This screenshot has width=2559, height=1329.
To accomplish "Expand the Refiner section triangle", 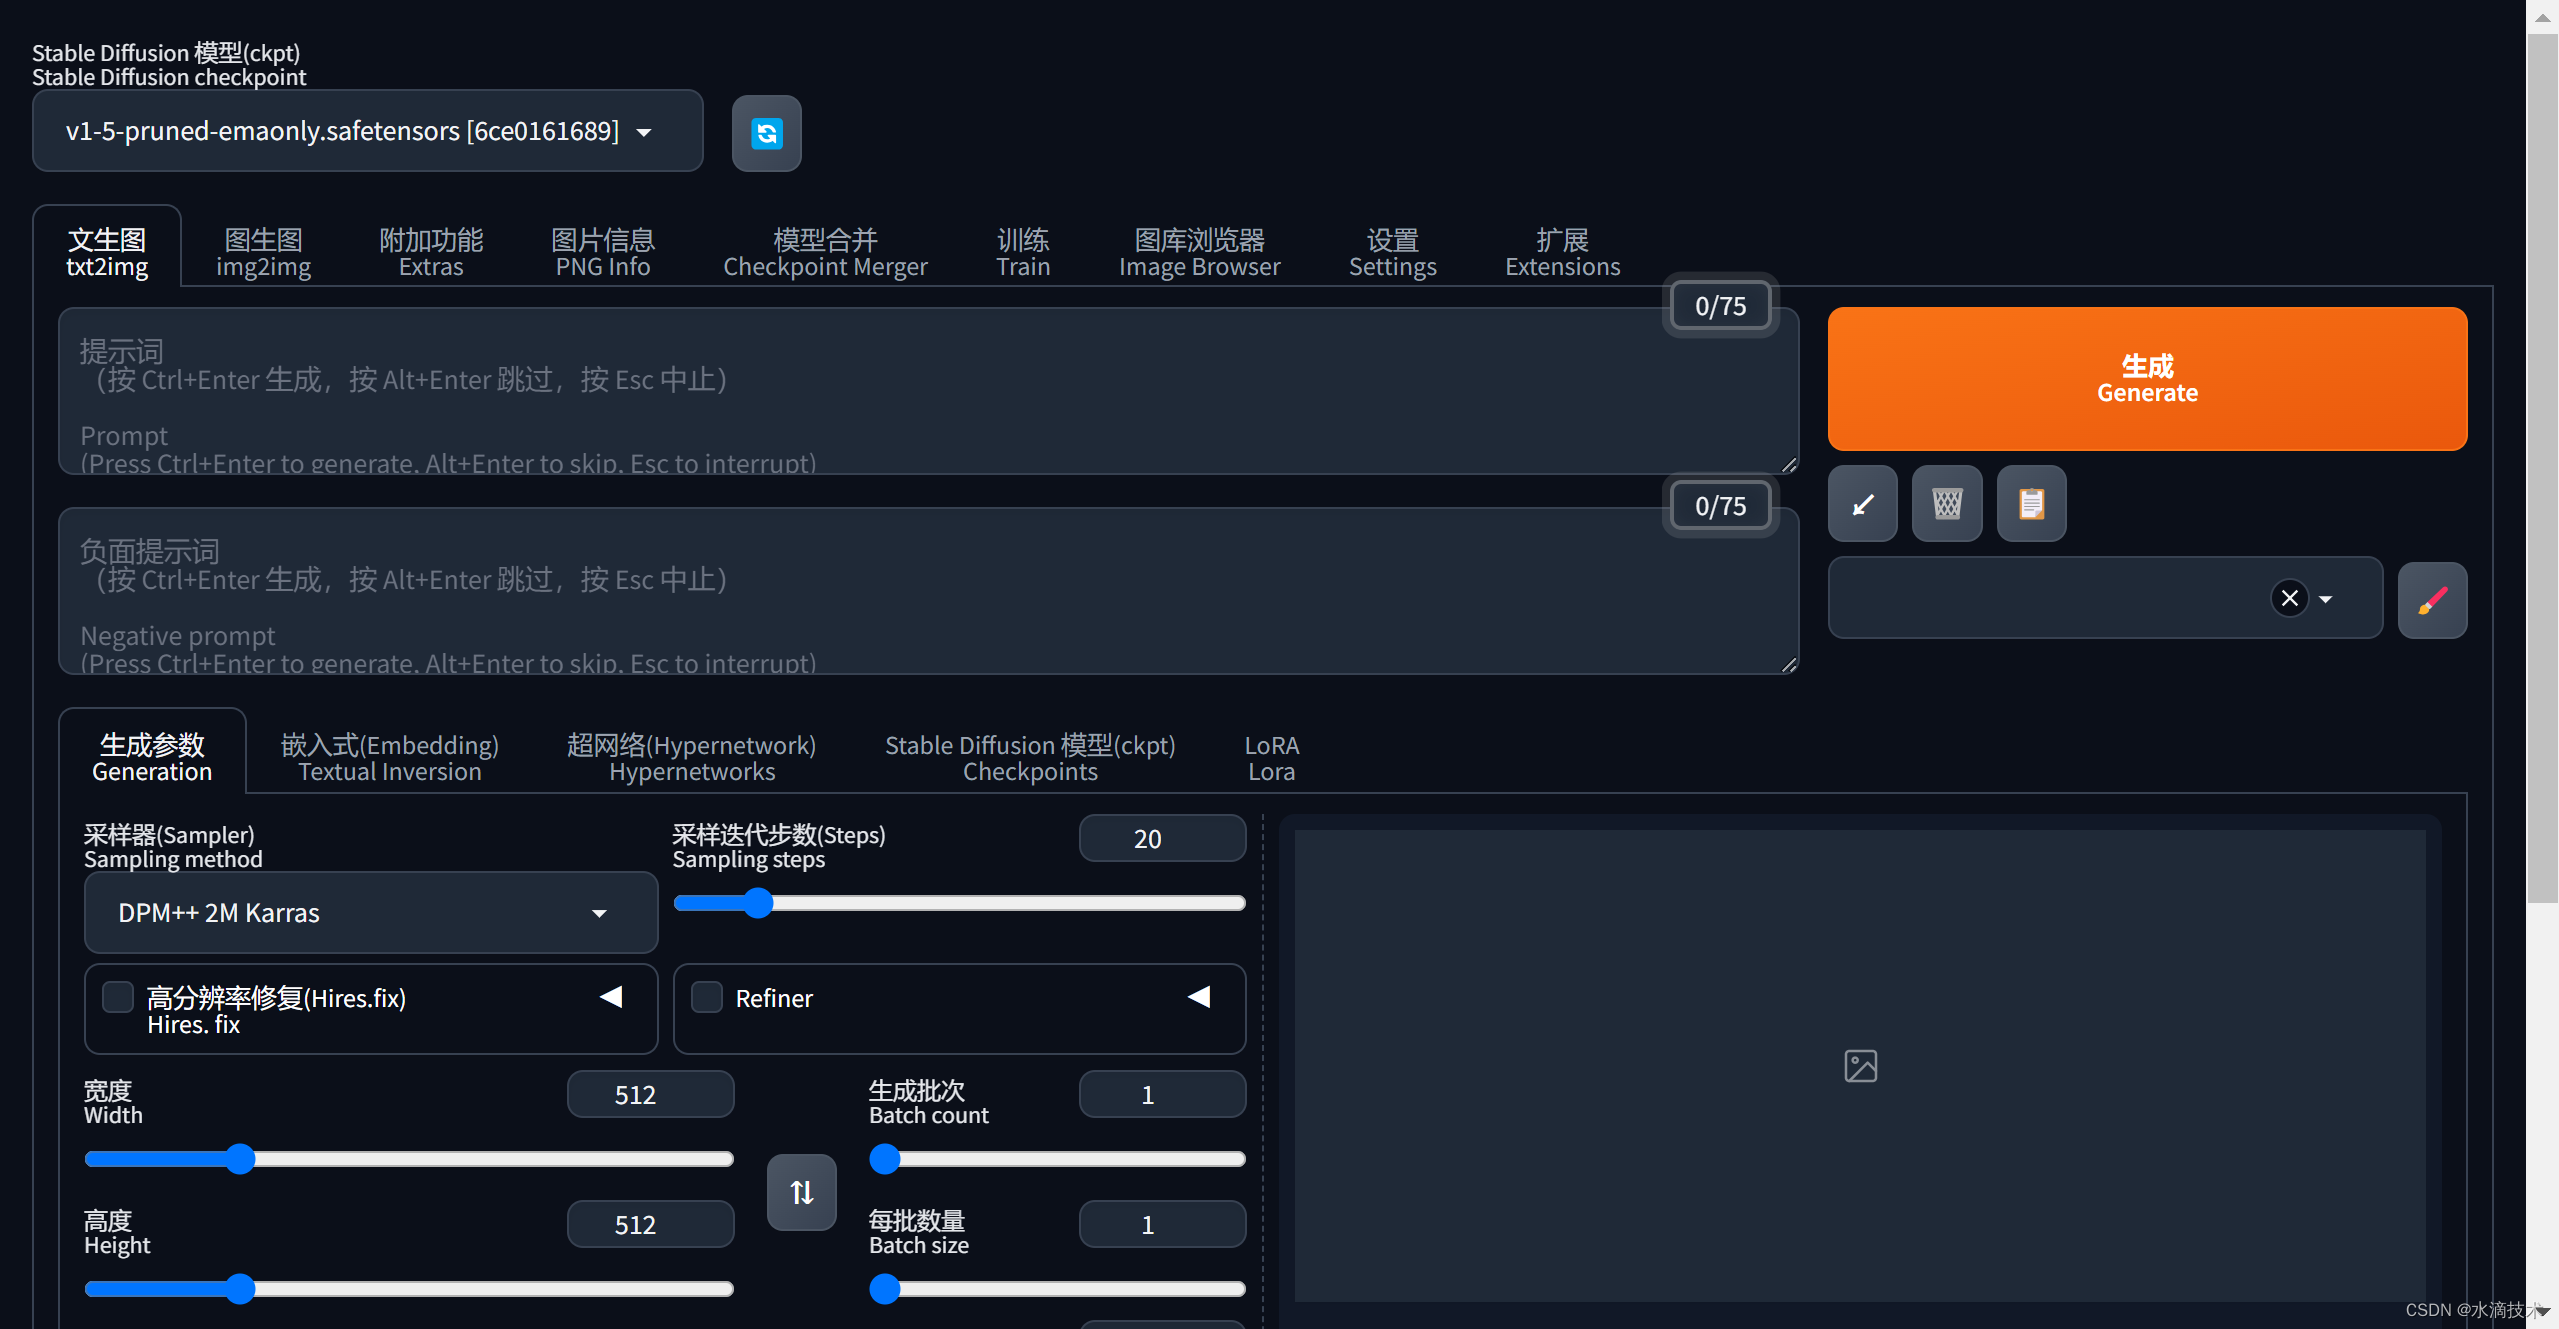I will [1199, 997].
